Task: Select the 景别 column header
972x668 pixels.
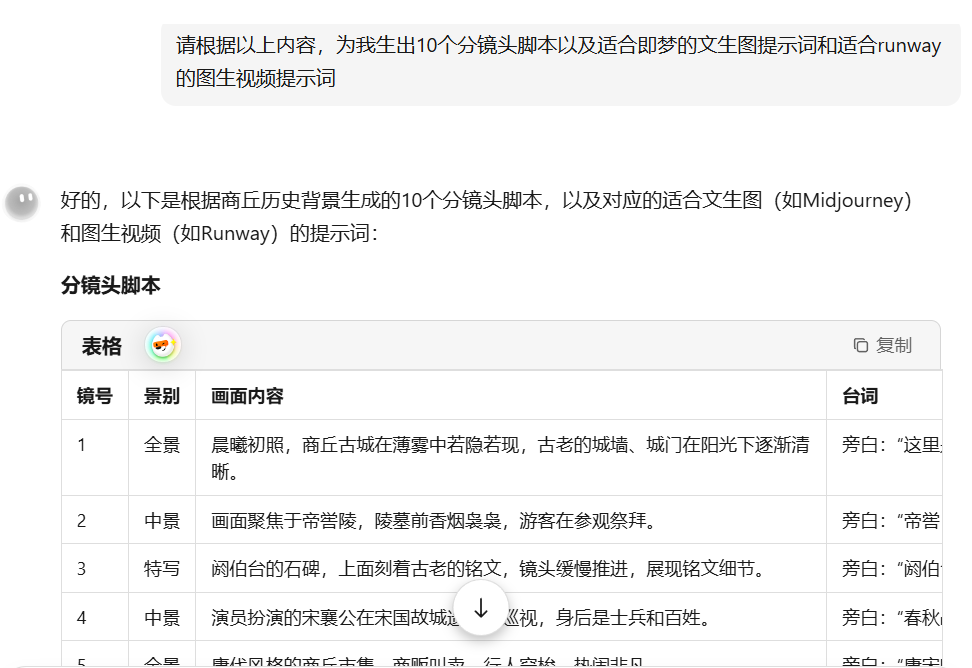Action: [162, 396]
